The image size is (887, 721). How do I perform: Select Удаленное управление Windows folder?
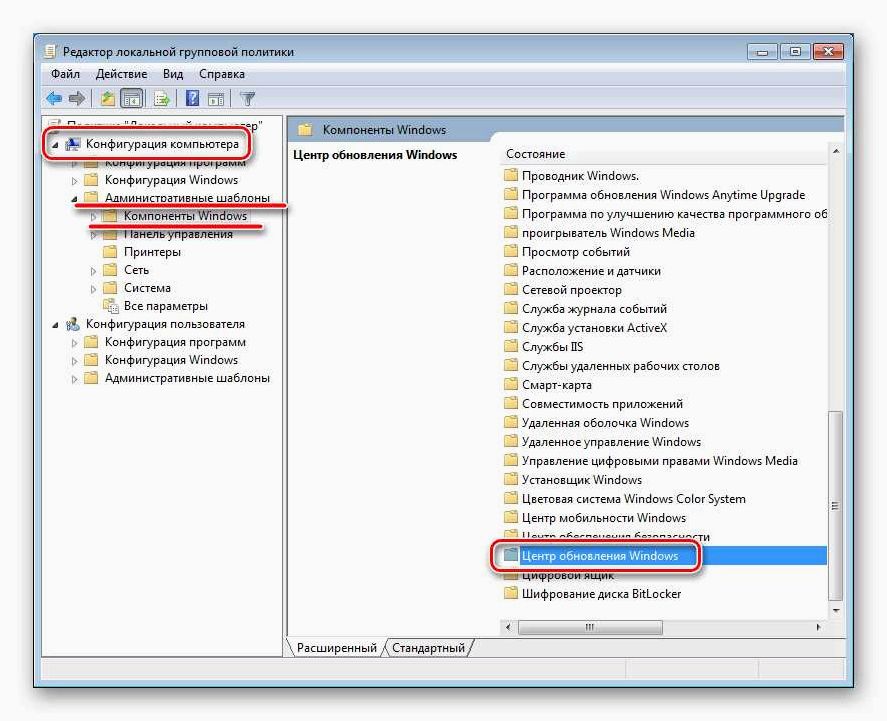pos(611,442)
